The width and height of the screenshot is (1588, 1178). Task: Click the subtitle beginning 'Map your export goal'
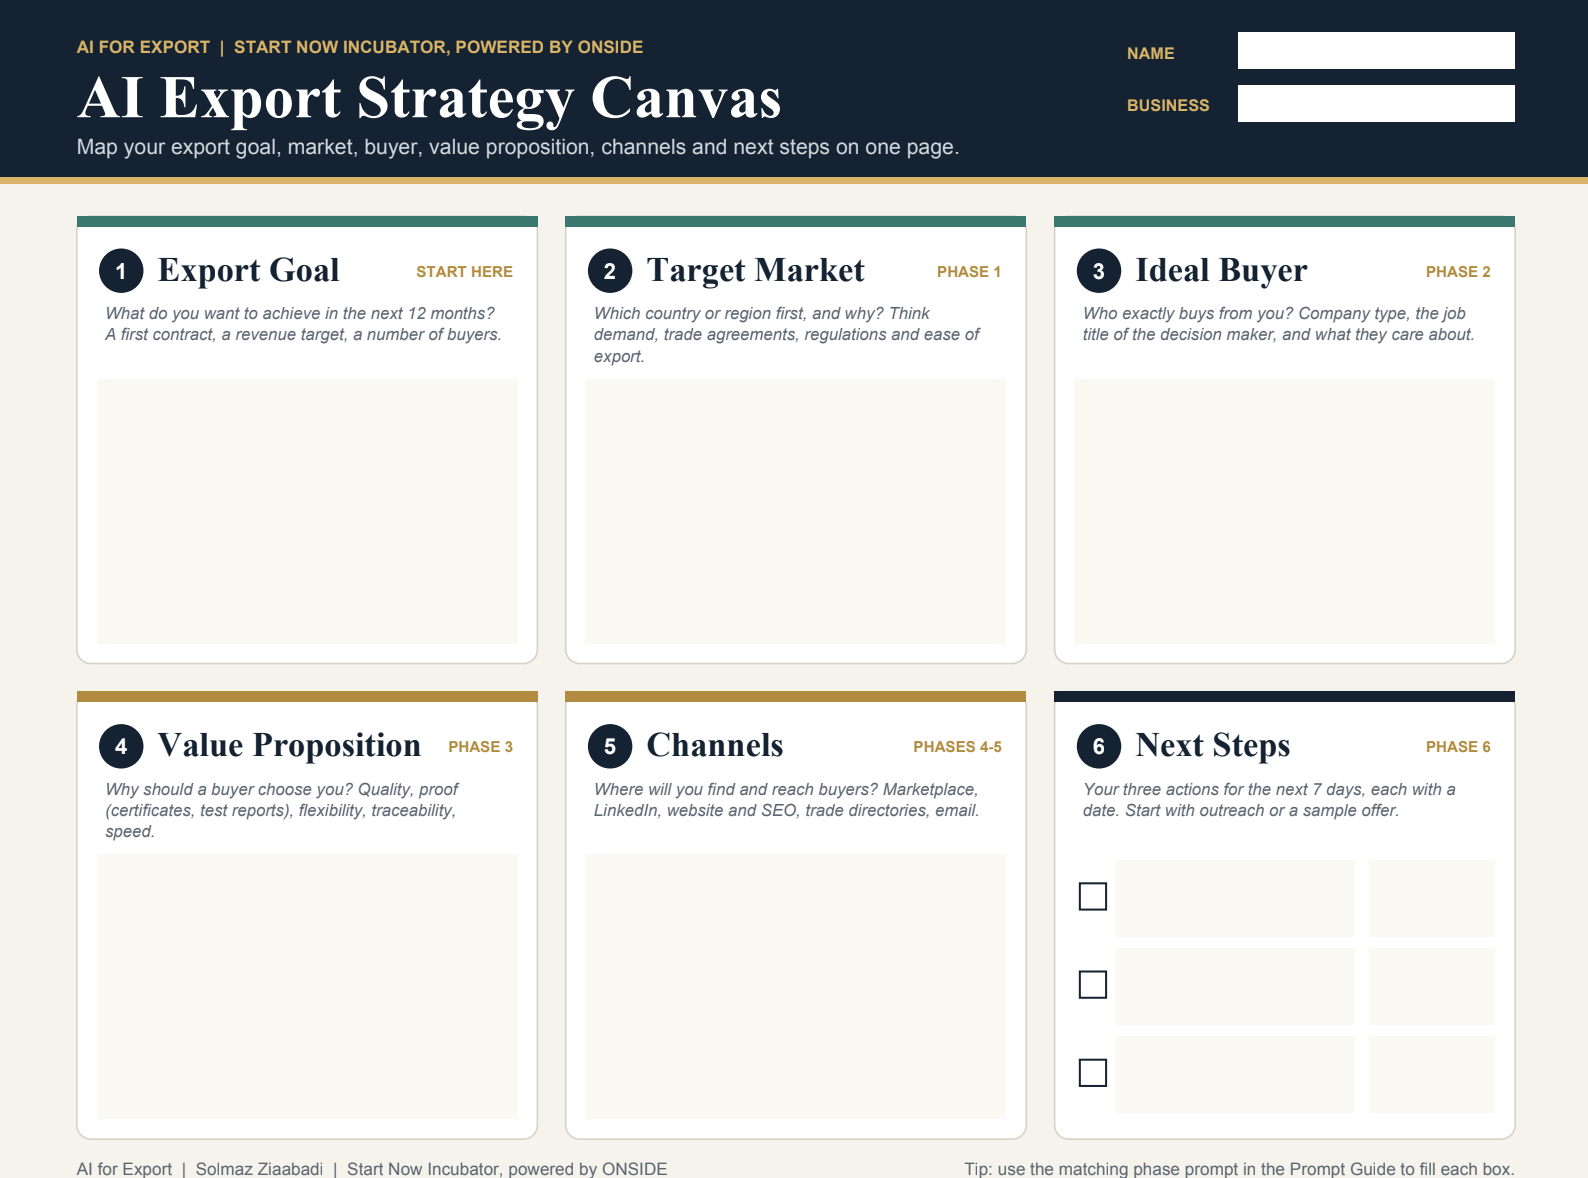518,147
